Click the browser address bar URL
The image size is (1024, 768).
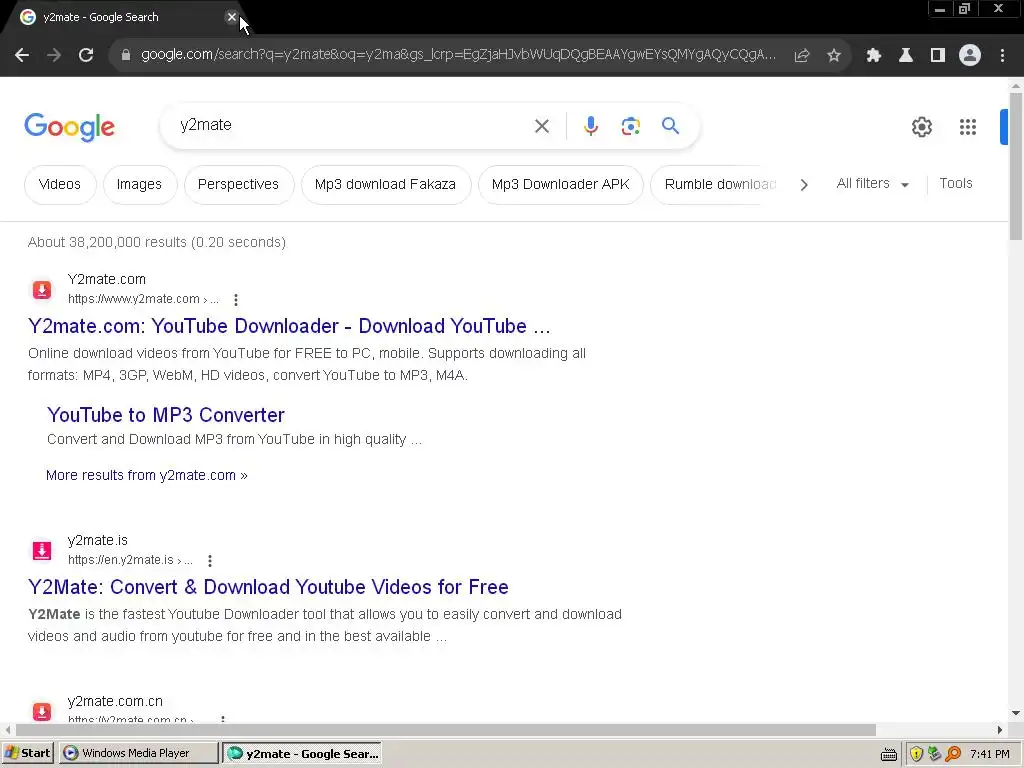pyautogui.click(x=458, y=55)
